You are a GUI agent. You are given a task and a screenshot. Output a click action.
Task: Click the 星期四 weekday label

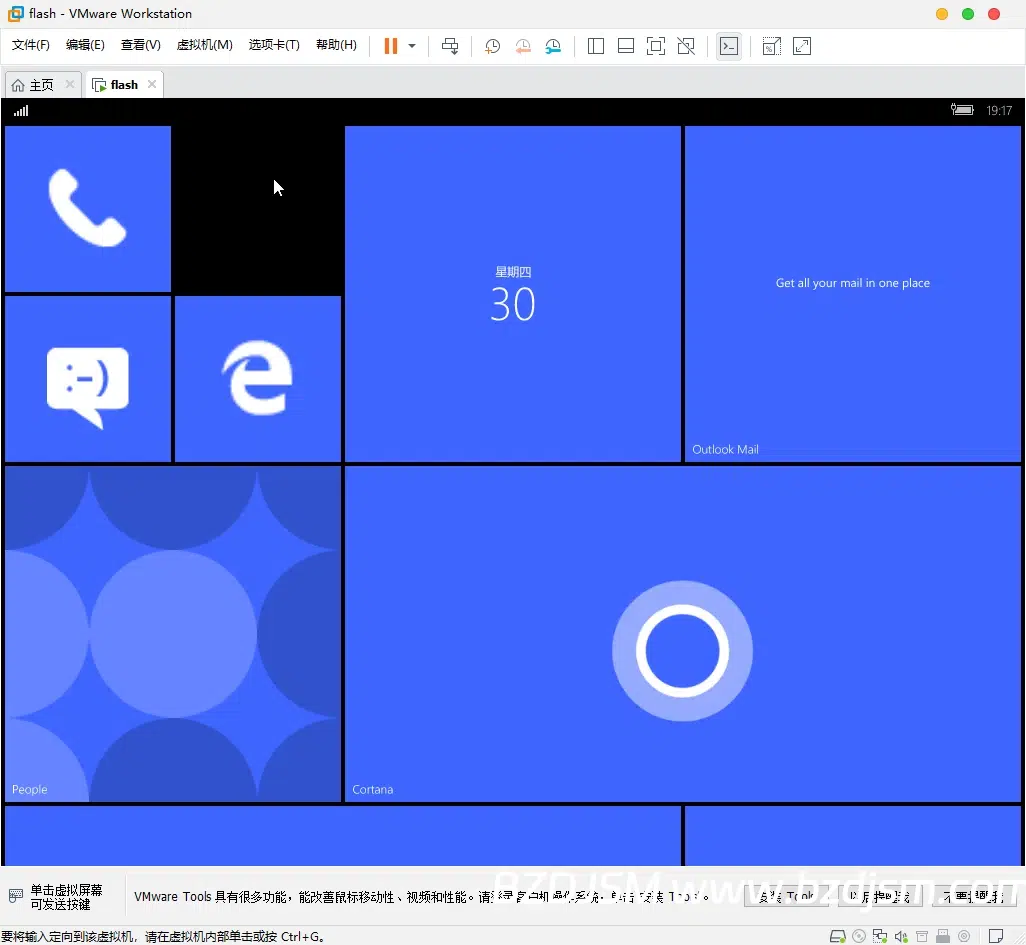[513, 272]
